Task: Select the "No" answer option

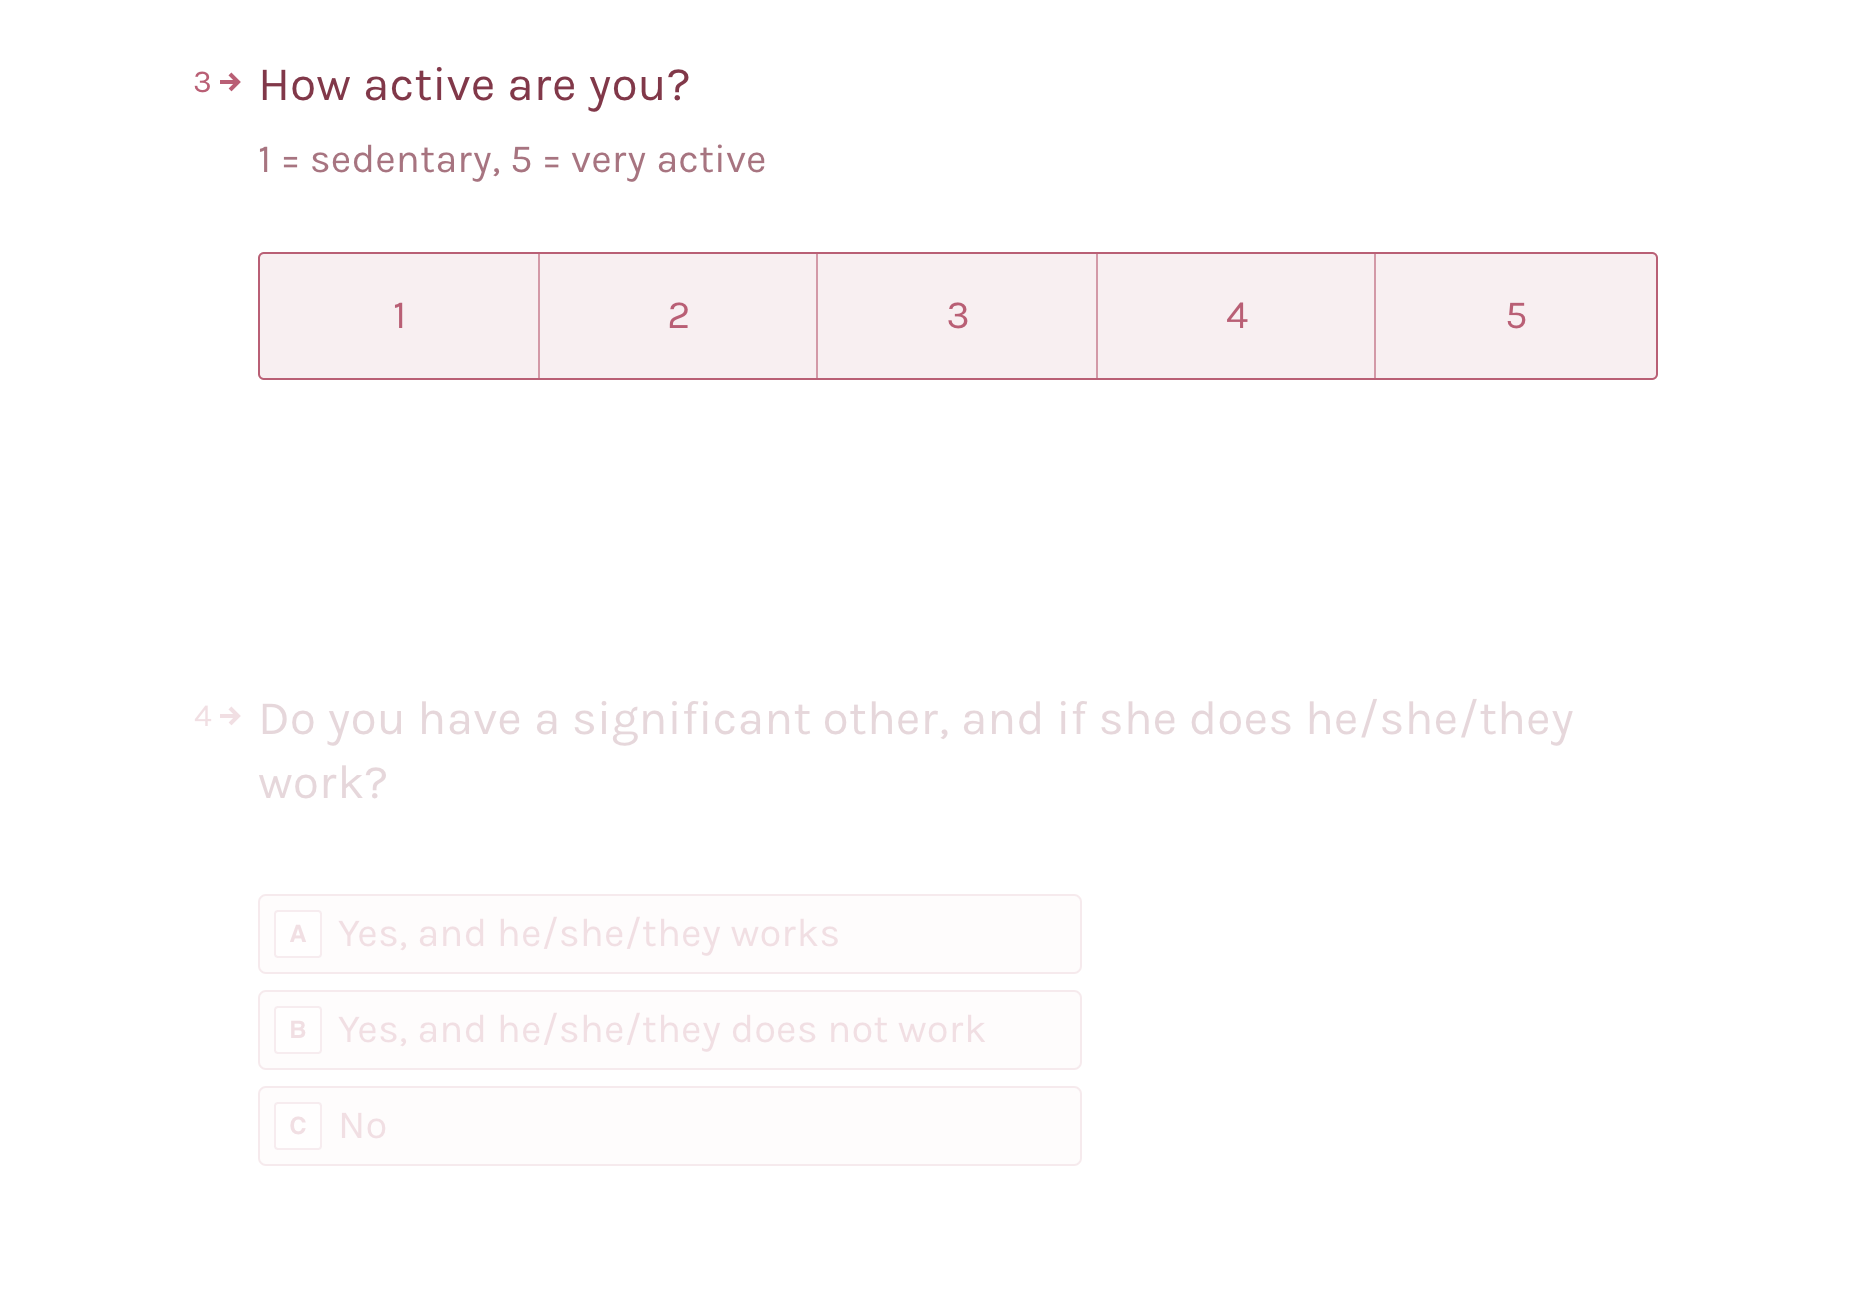Action: pyautogui.click(x=669, y=1126)
